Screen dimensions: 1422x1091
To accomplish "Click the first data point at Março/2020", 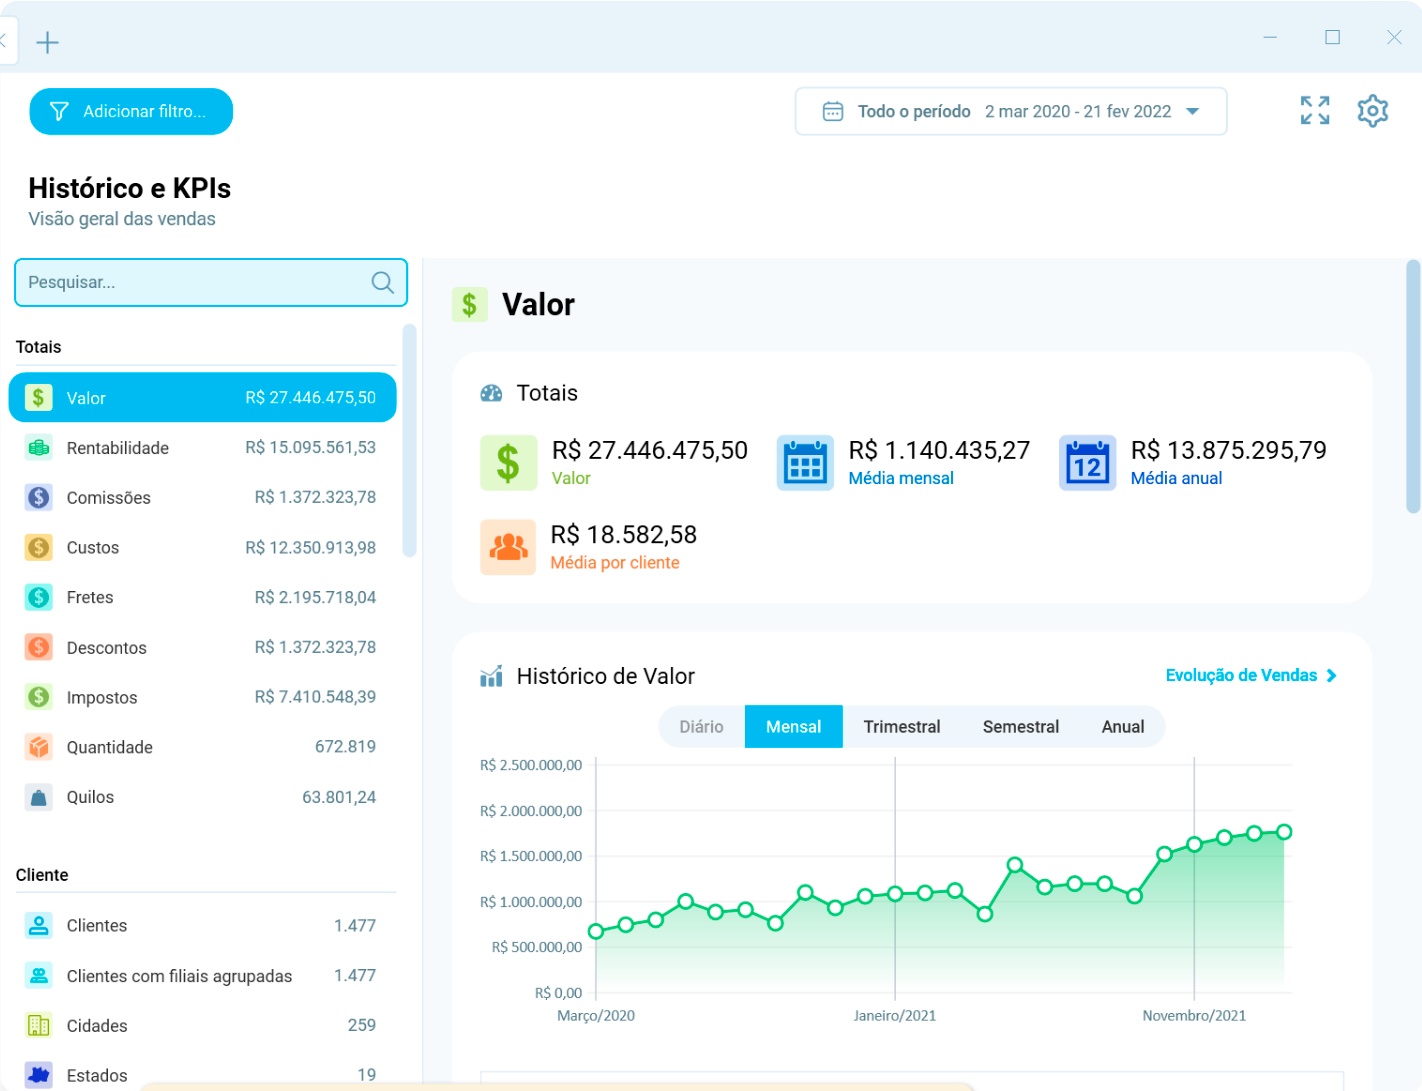I will coord(596,931).
